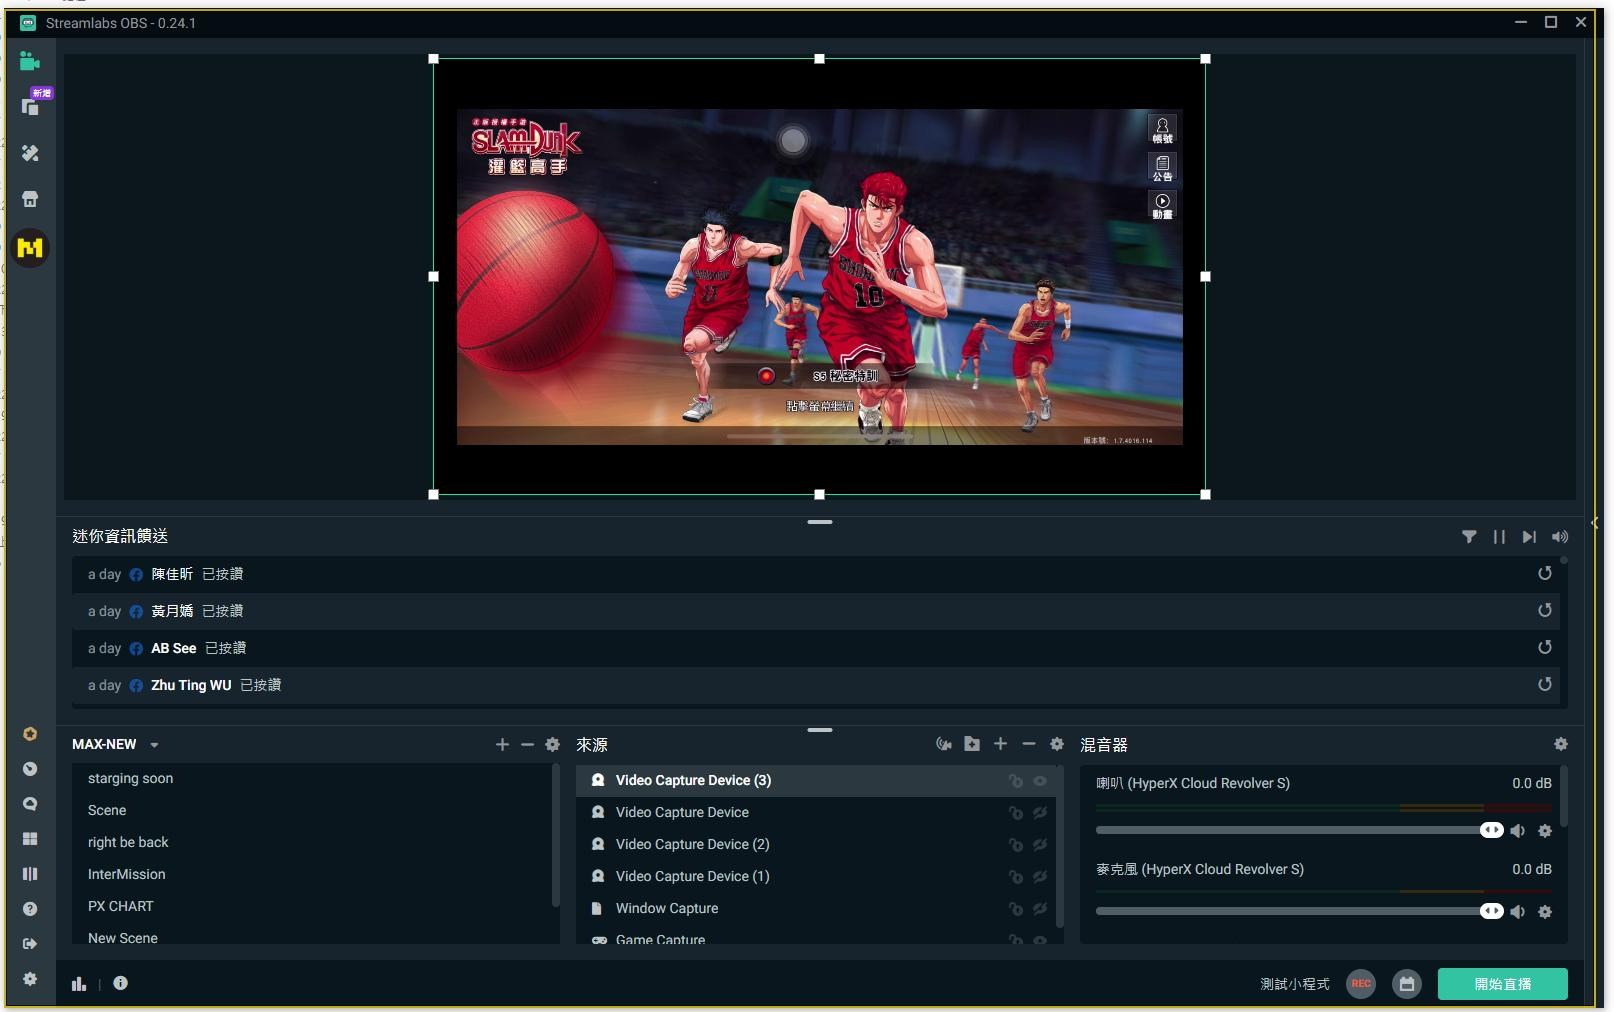Add a source folder

[x=972, y=744]
